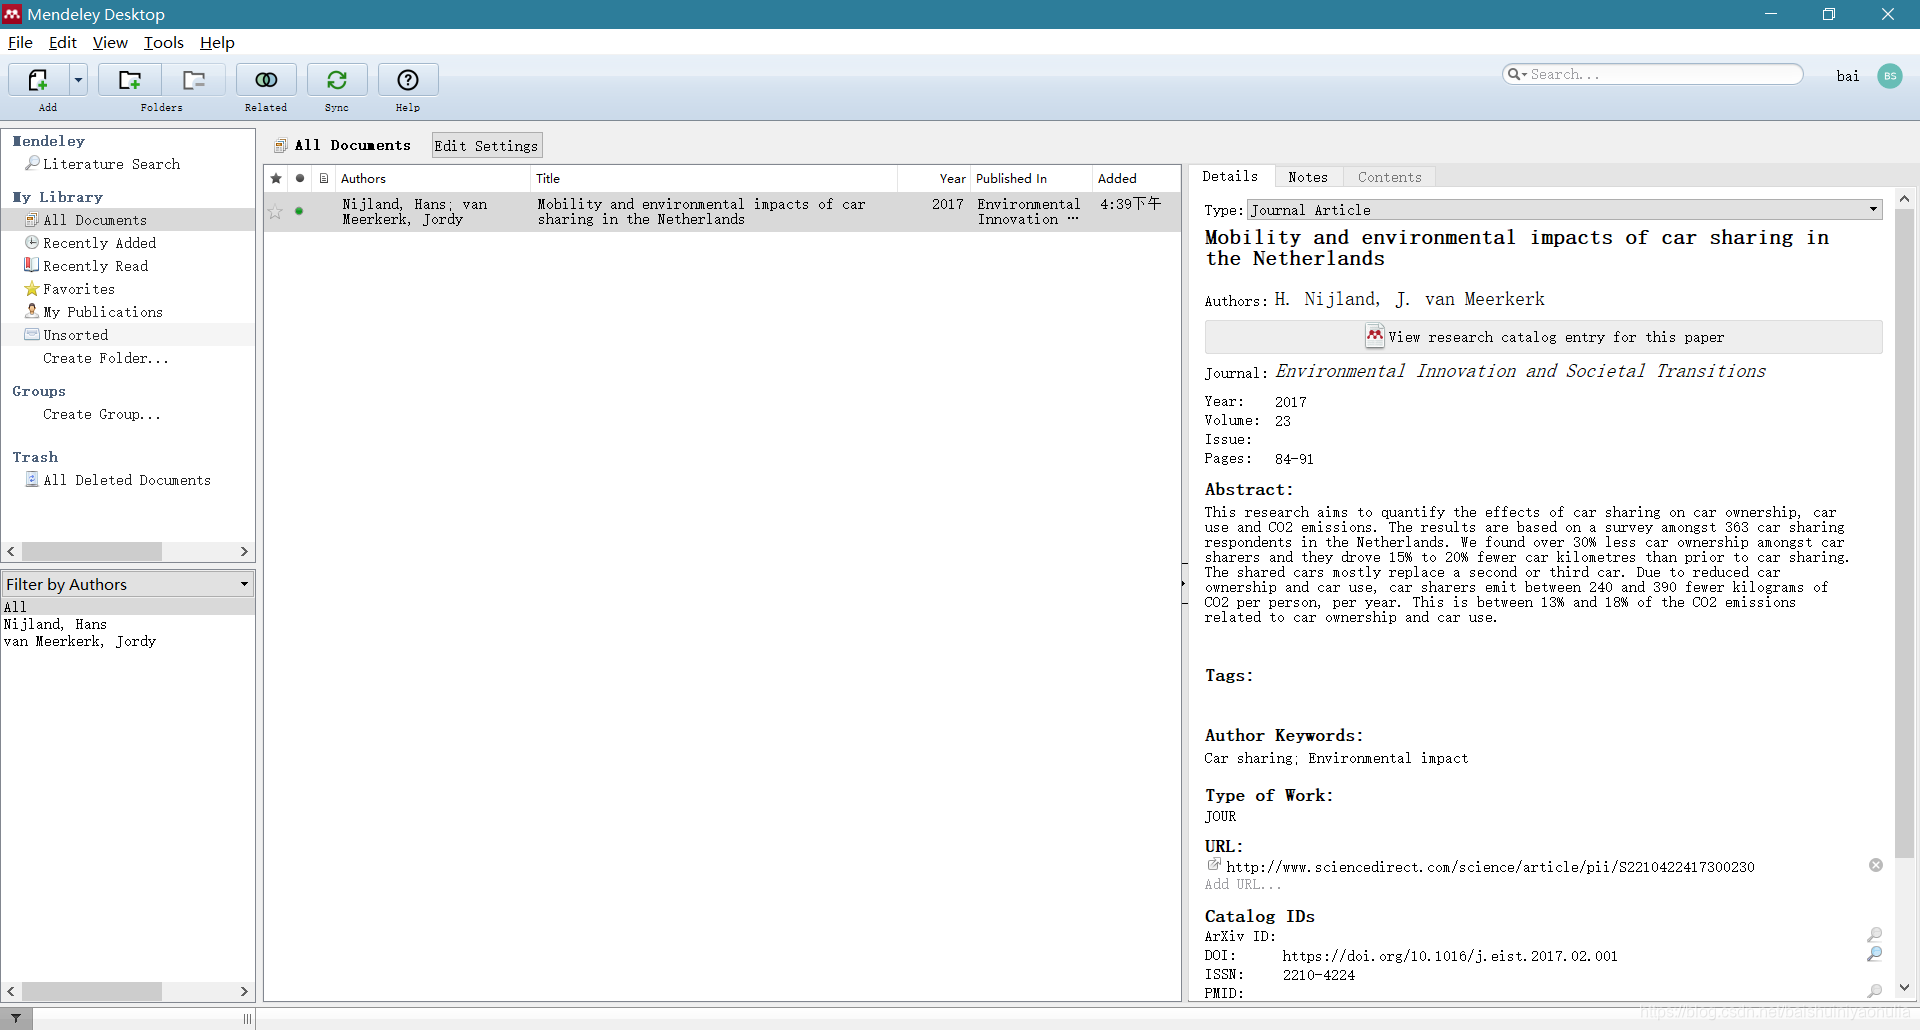Click details panel scroll down arrow

coord(1904,987)
